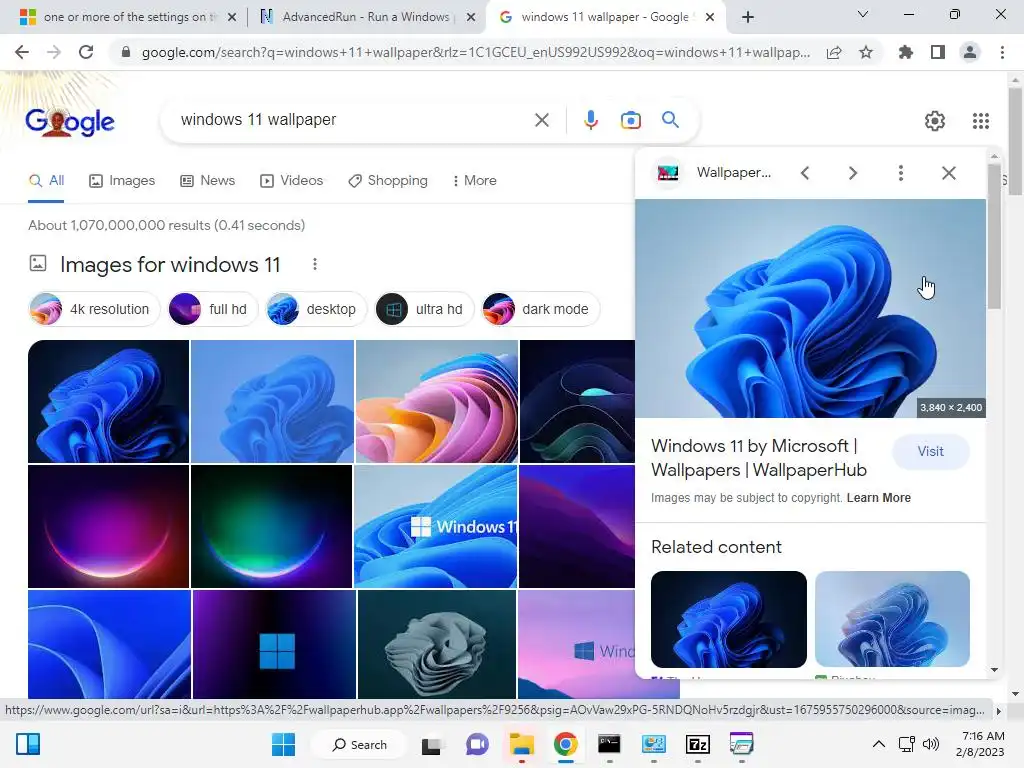Open the clock showing 7:16 AM
Viewport: 1024px width, 768px height.
pos(980,744)
